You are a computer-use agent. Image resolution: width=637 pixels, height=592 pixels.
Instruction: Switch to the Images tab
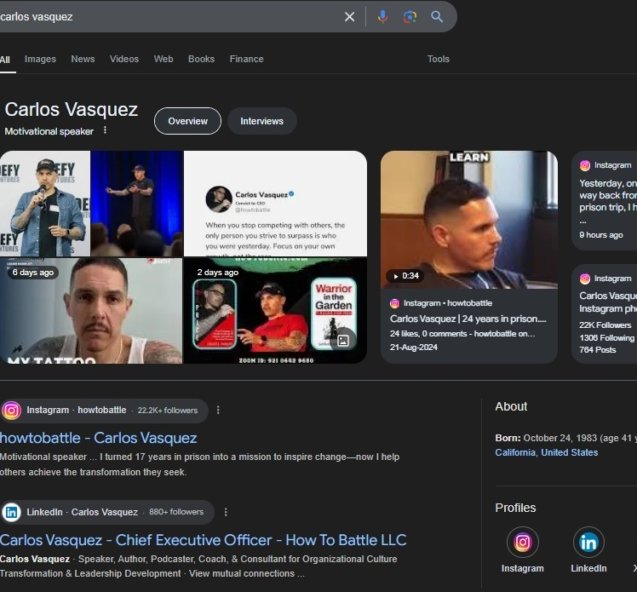click(40, 59)
